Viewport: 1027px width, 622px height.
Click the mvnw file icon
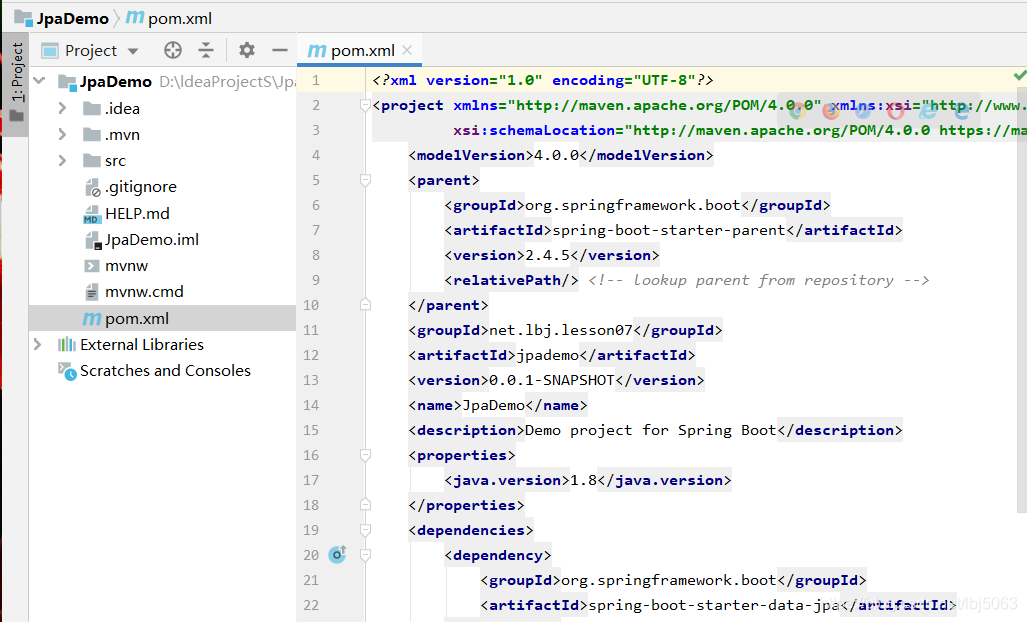[x=92, y=266]
